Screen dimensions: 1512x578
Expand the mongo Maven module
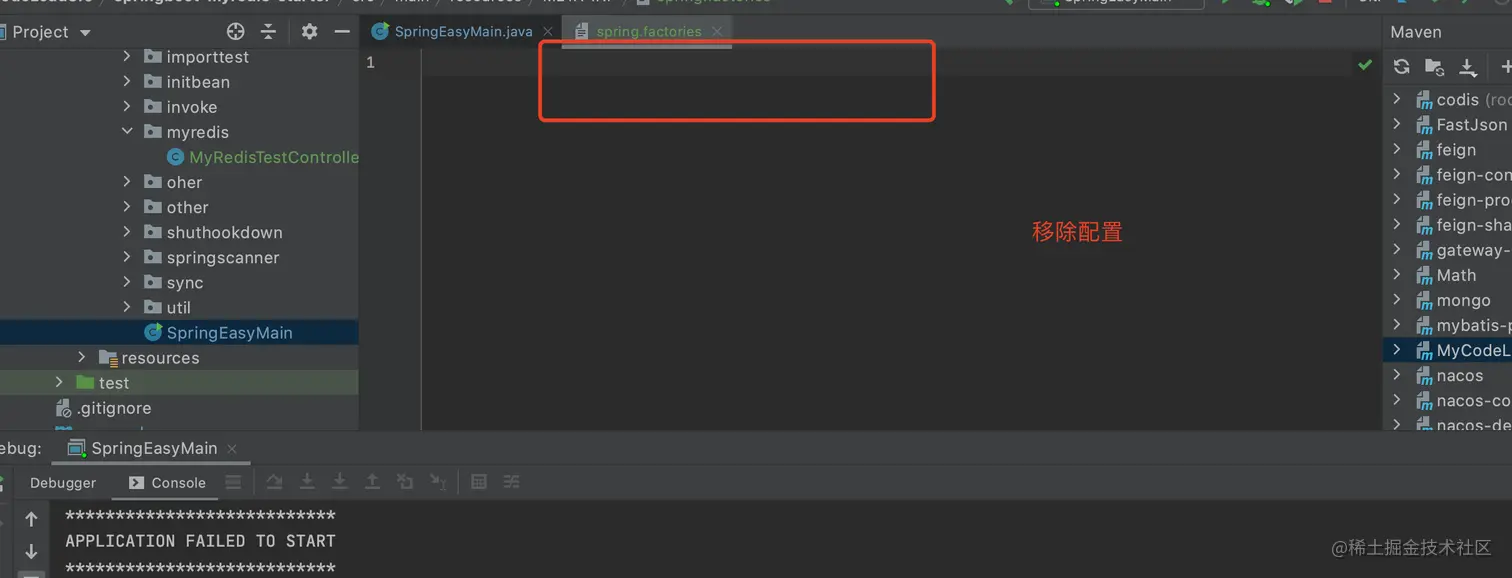tap(1397, 300)
